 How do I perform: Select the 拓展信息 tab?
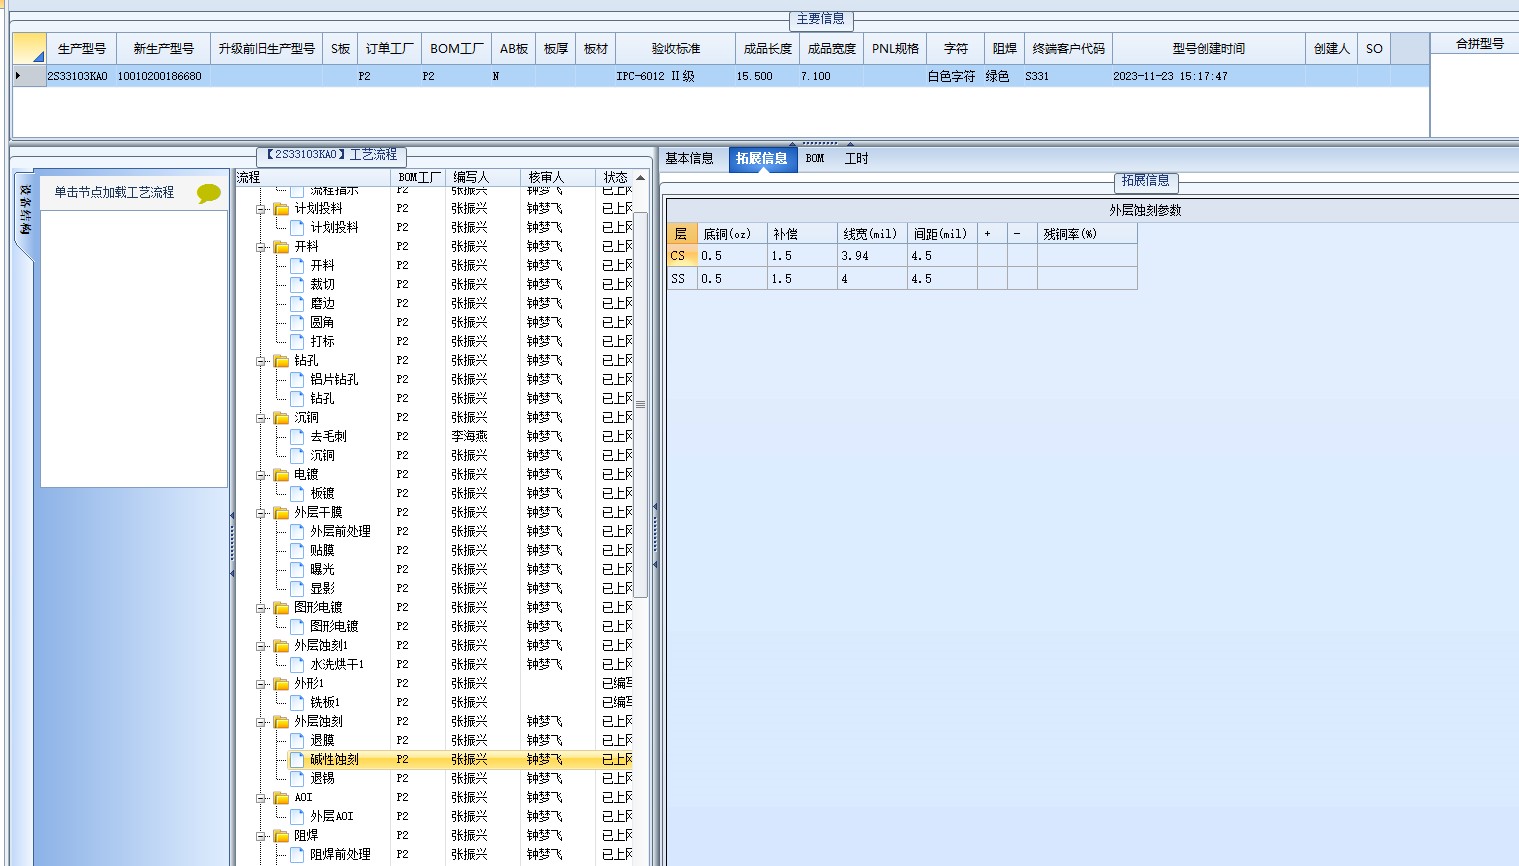coord(762,159)
